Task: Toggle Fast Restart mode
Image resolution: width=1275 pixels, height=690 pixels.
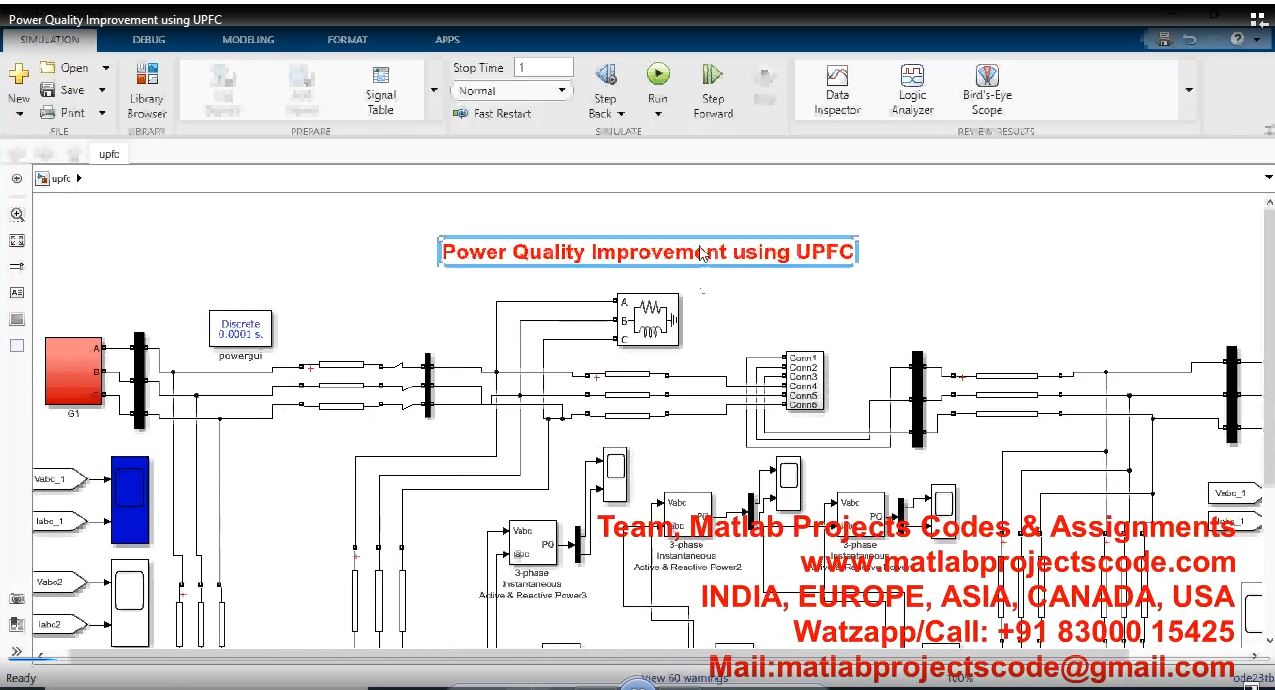Action: pos(493,114)
